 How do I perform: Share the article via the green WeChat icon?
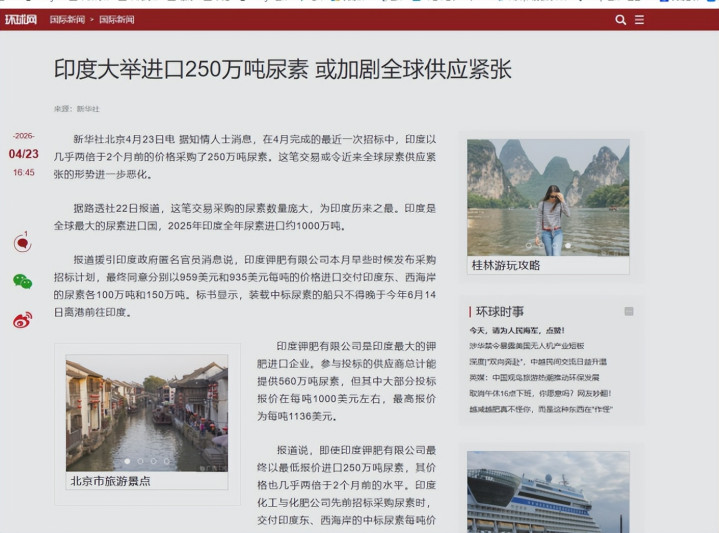coord(22,281)
